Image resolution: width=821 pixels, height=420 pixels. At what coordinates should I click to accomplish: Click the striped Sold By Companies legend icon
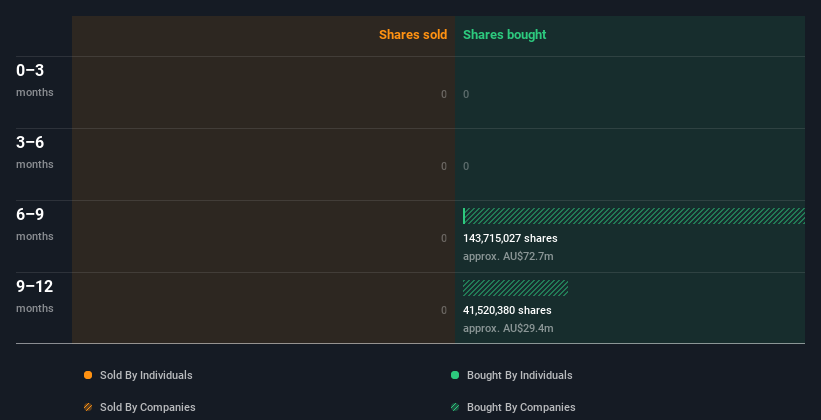coord(88,407)
